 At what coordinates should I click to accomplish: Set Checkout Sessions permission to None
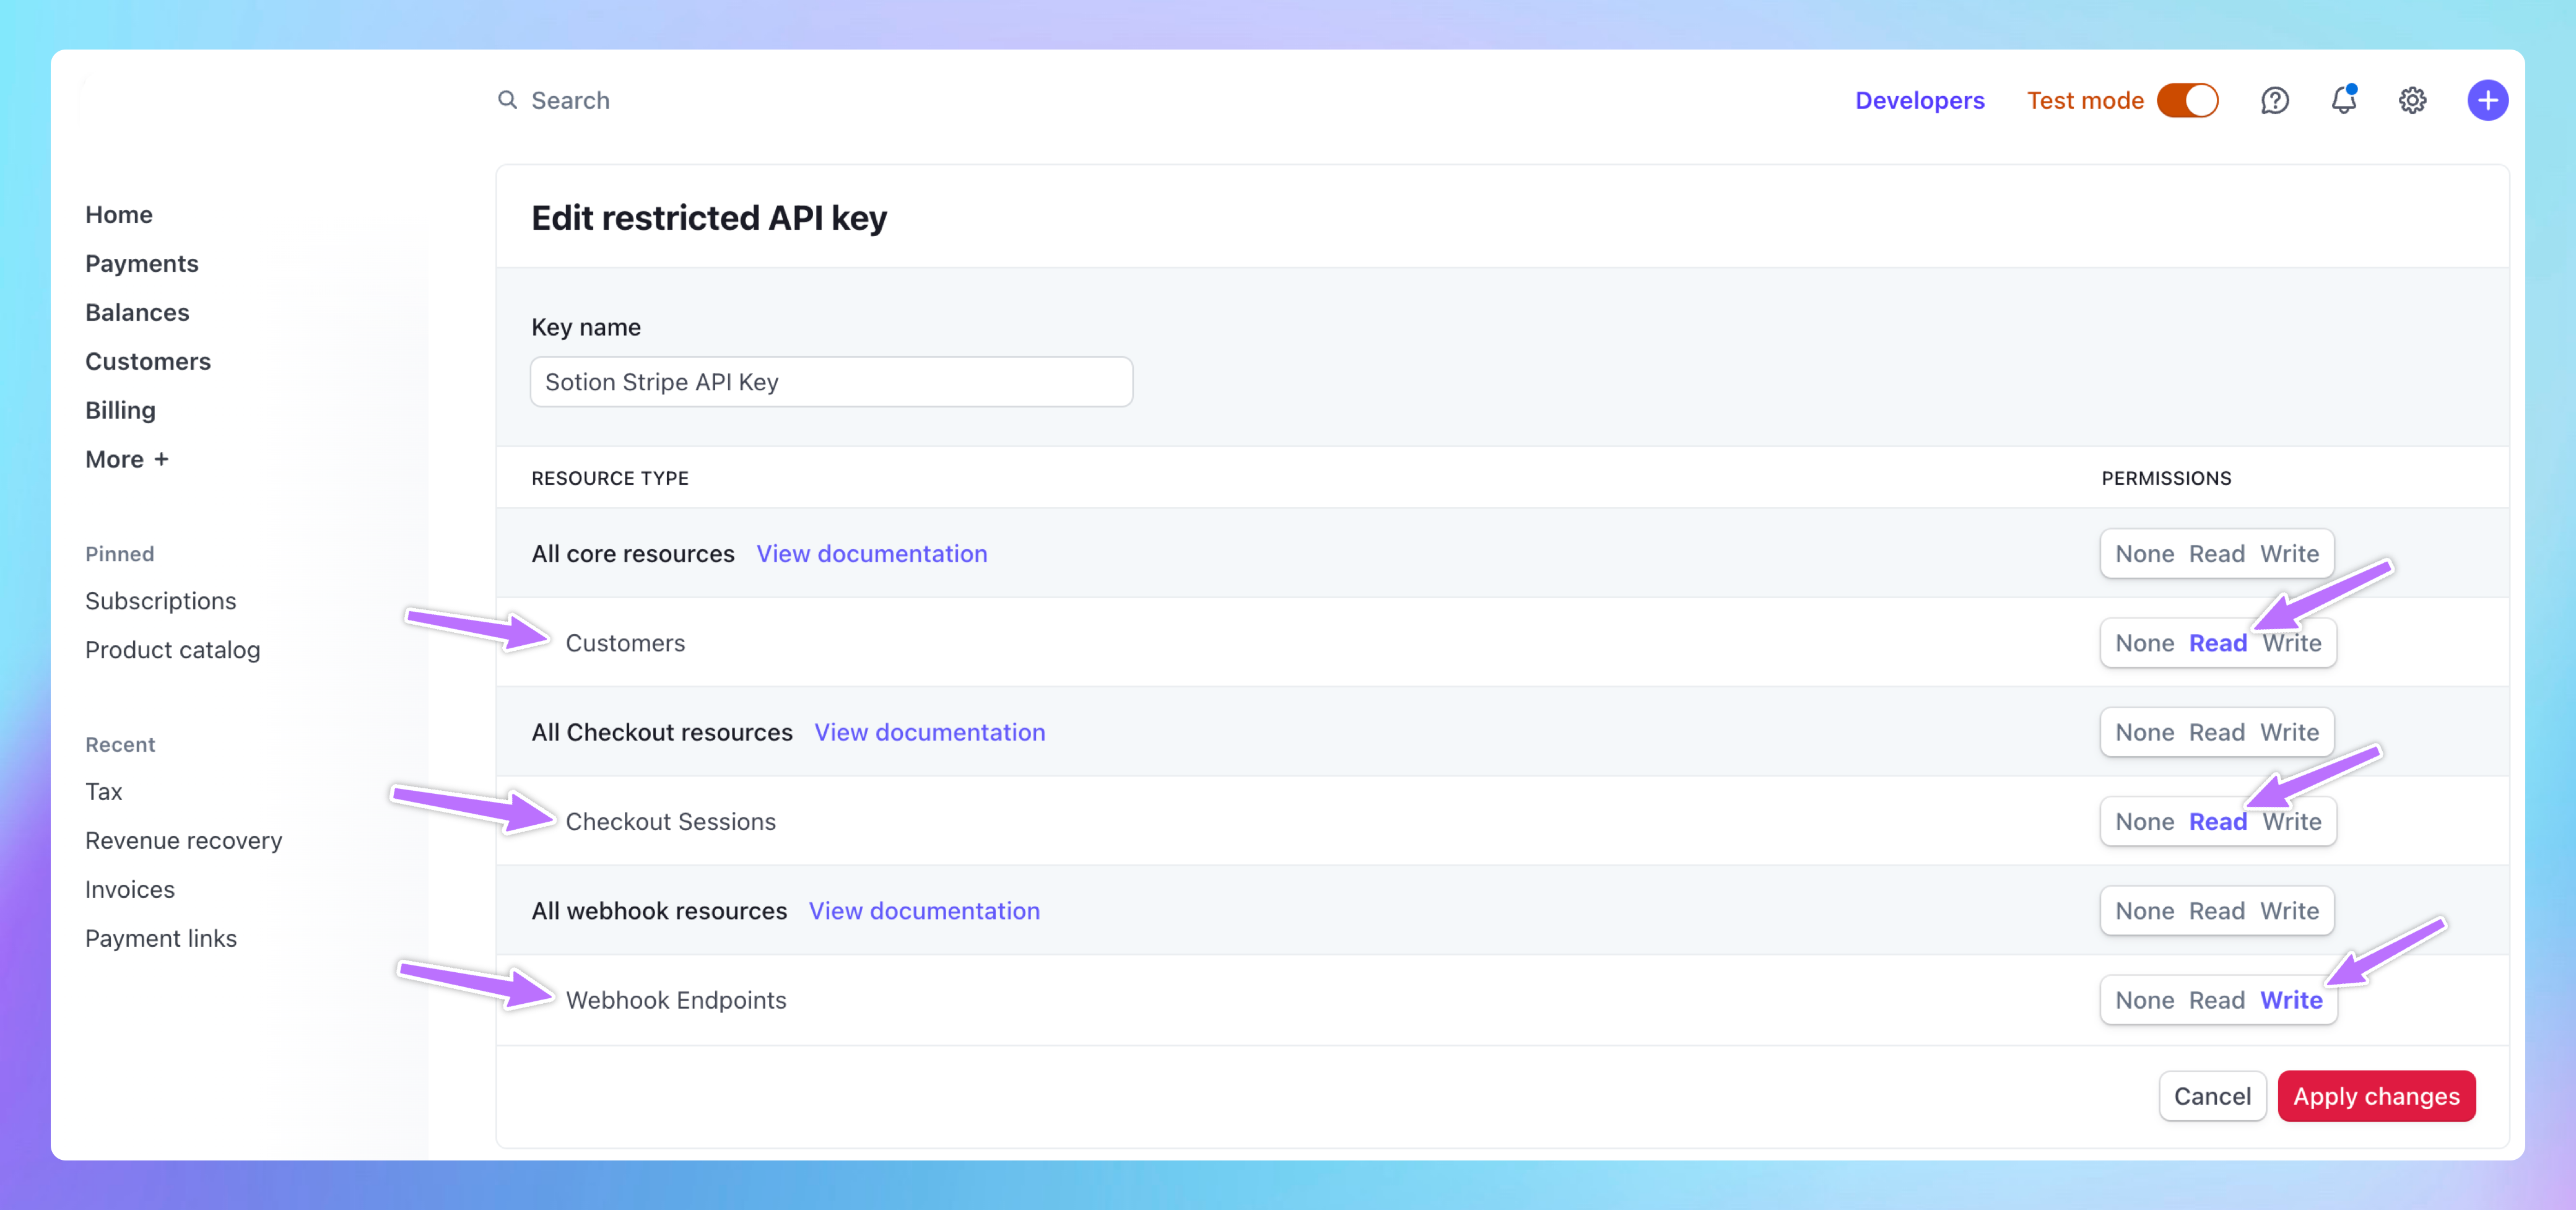coord(2144,821)
